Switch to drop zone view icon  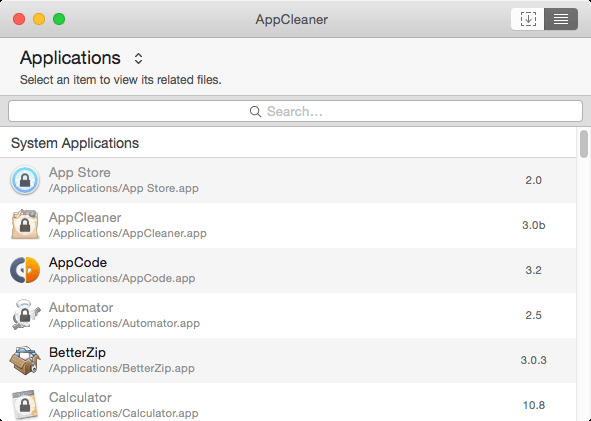528,19
